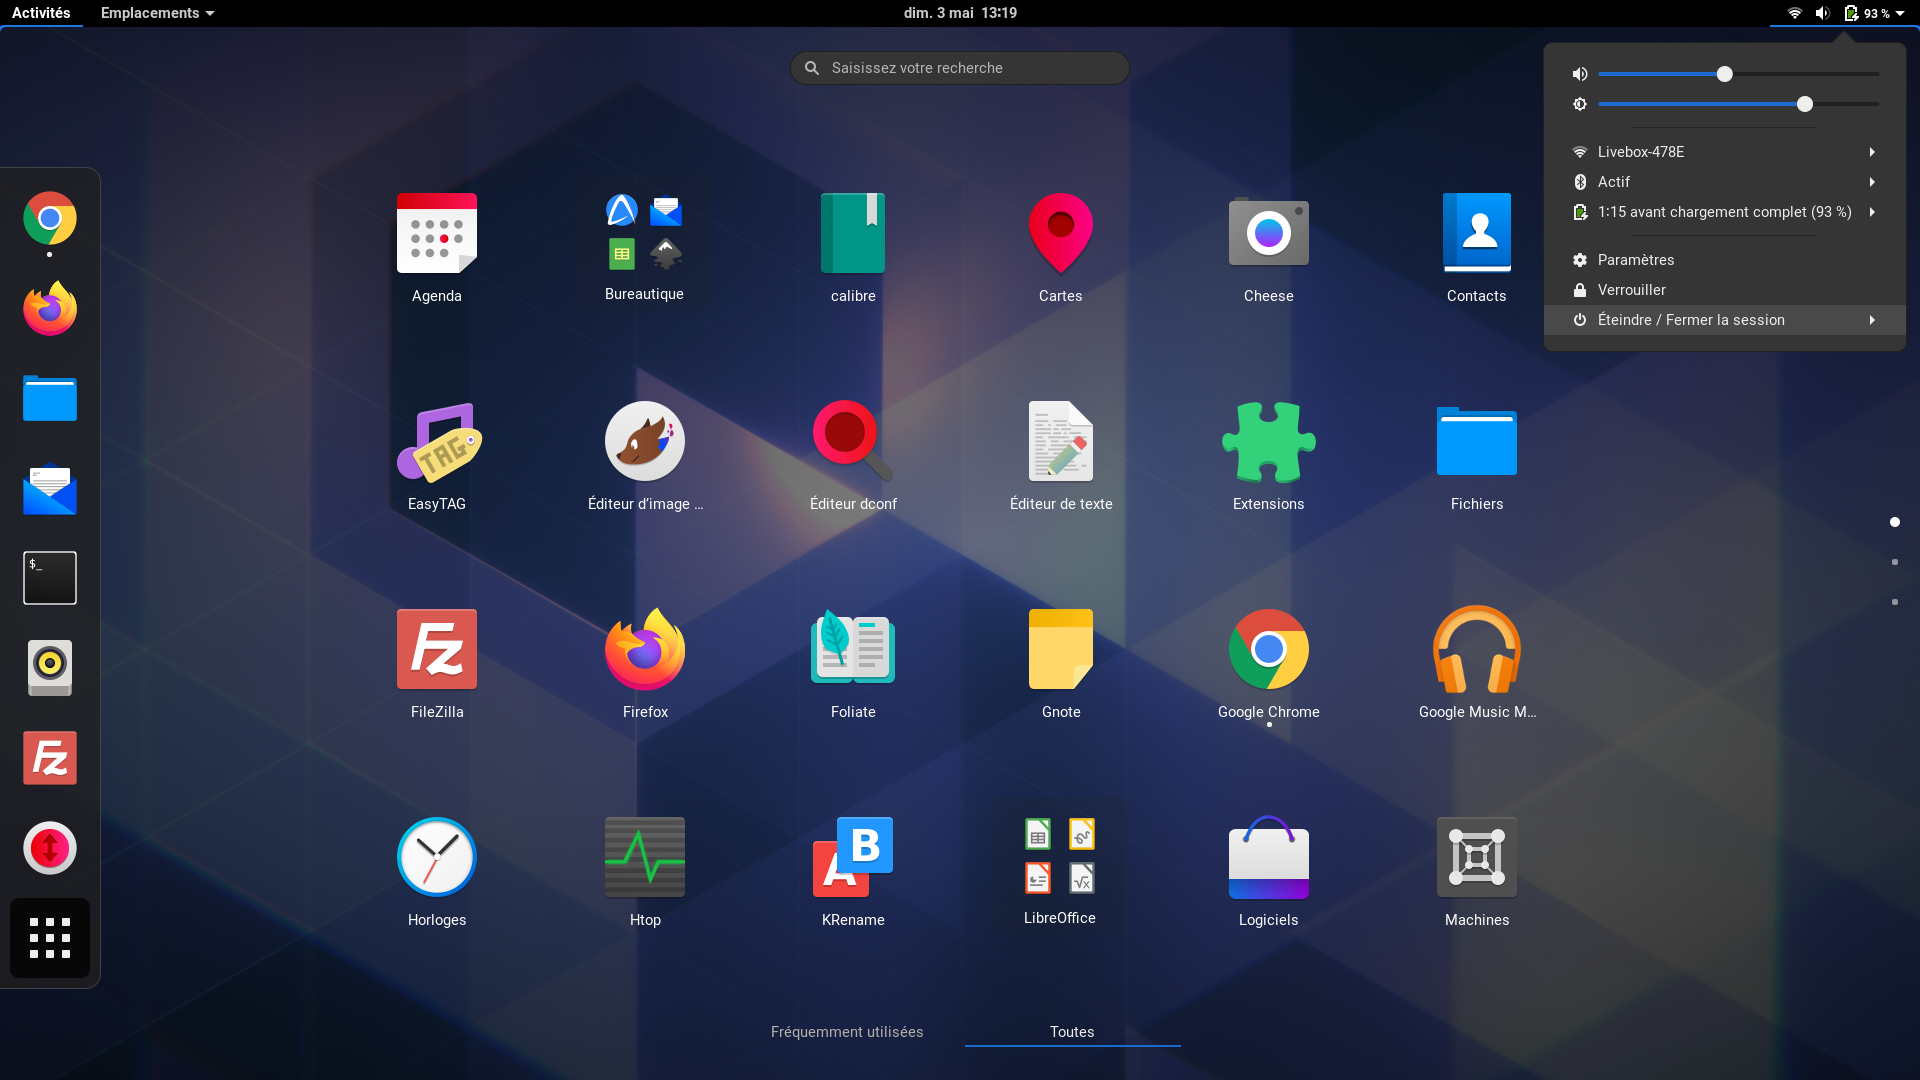
Task: Open the Éditeur dconf application
Action: [x=852, y=442]
